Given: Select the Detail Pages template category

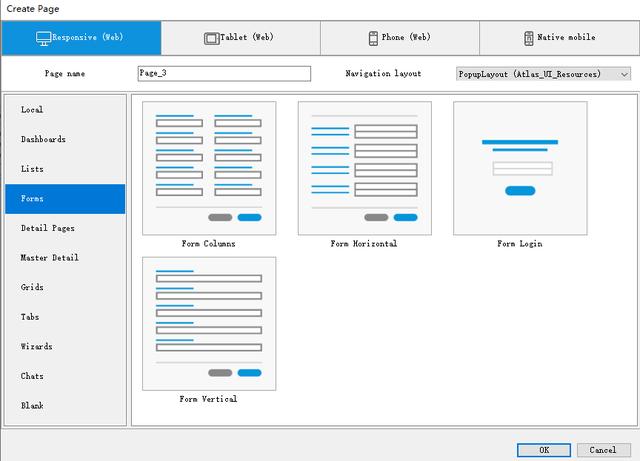Looking at the screenshot, I should click(x=65, y=228).
